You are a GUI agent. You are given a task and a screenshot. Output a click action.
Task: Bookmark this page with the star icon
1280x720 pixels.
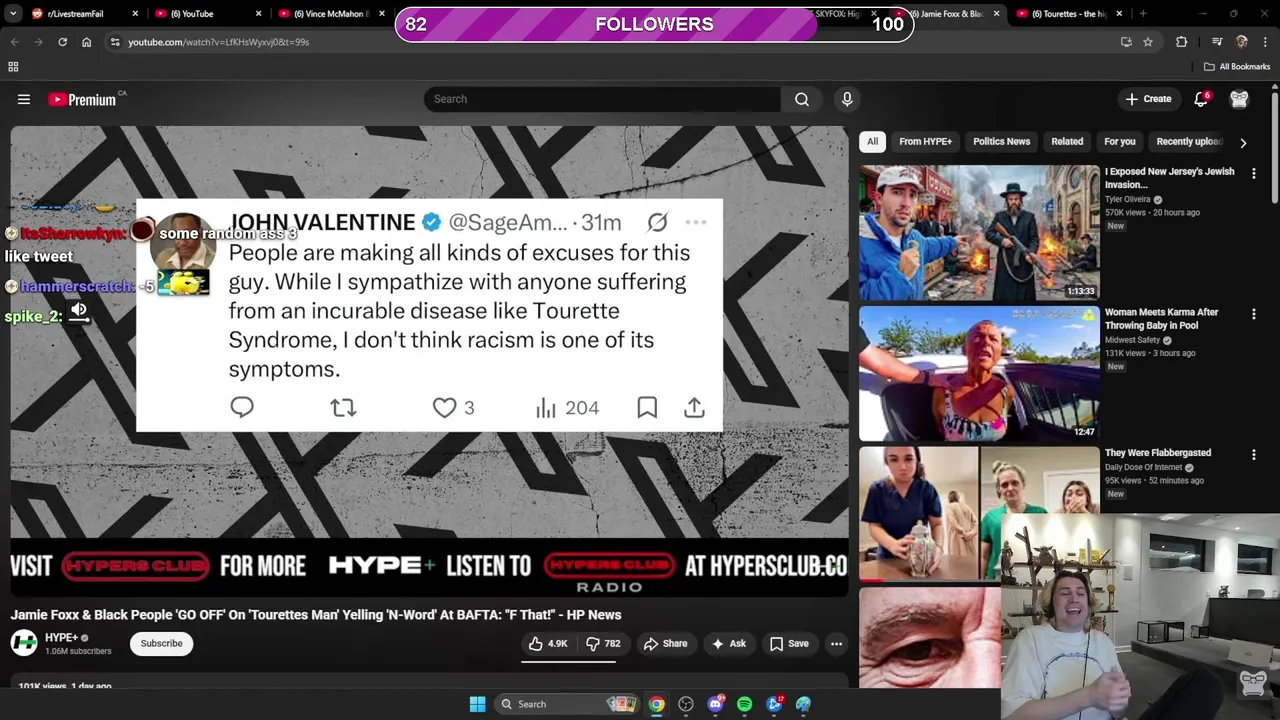1148,42
